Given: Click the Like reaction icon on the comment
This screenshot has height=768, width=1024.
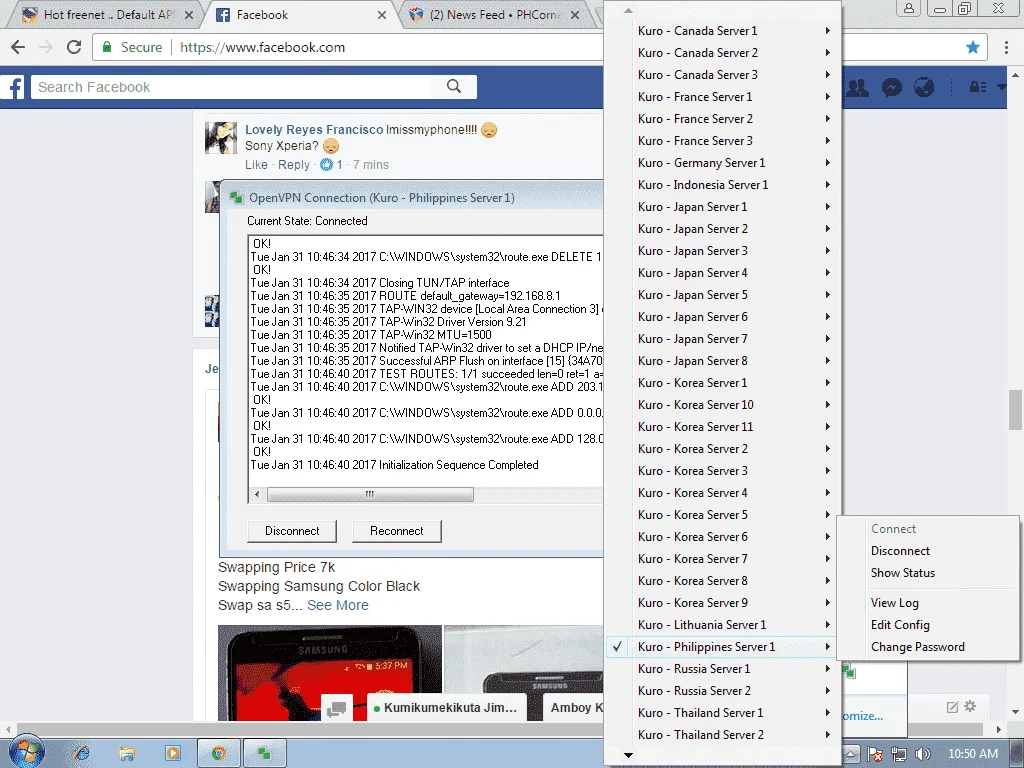Looking at the screenshot, I should click(x=327, y=165).
